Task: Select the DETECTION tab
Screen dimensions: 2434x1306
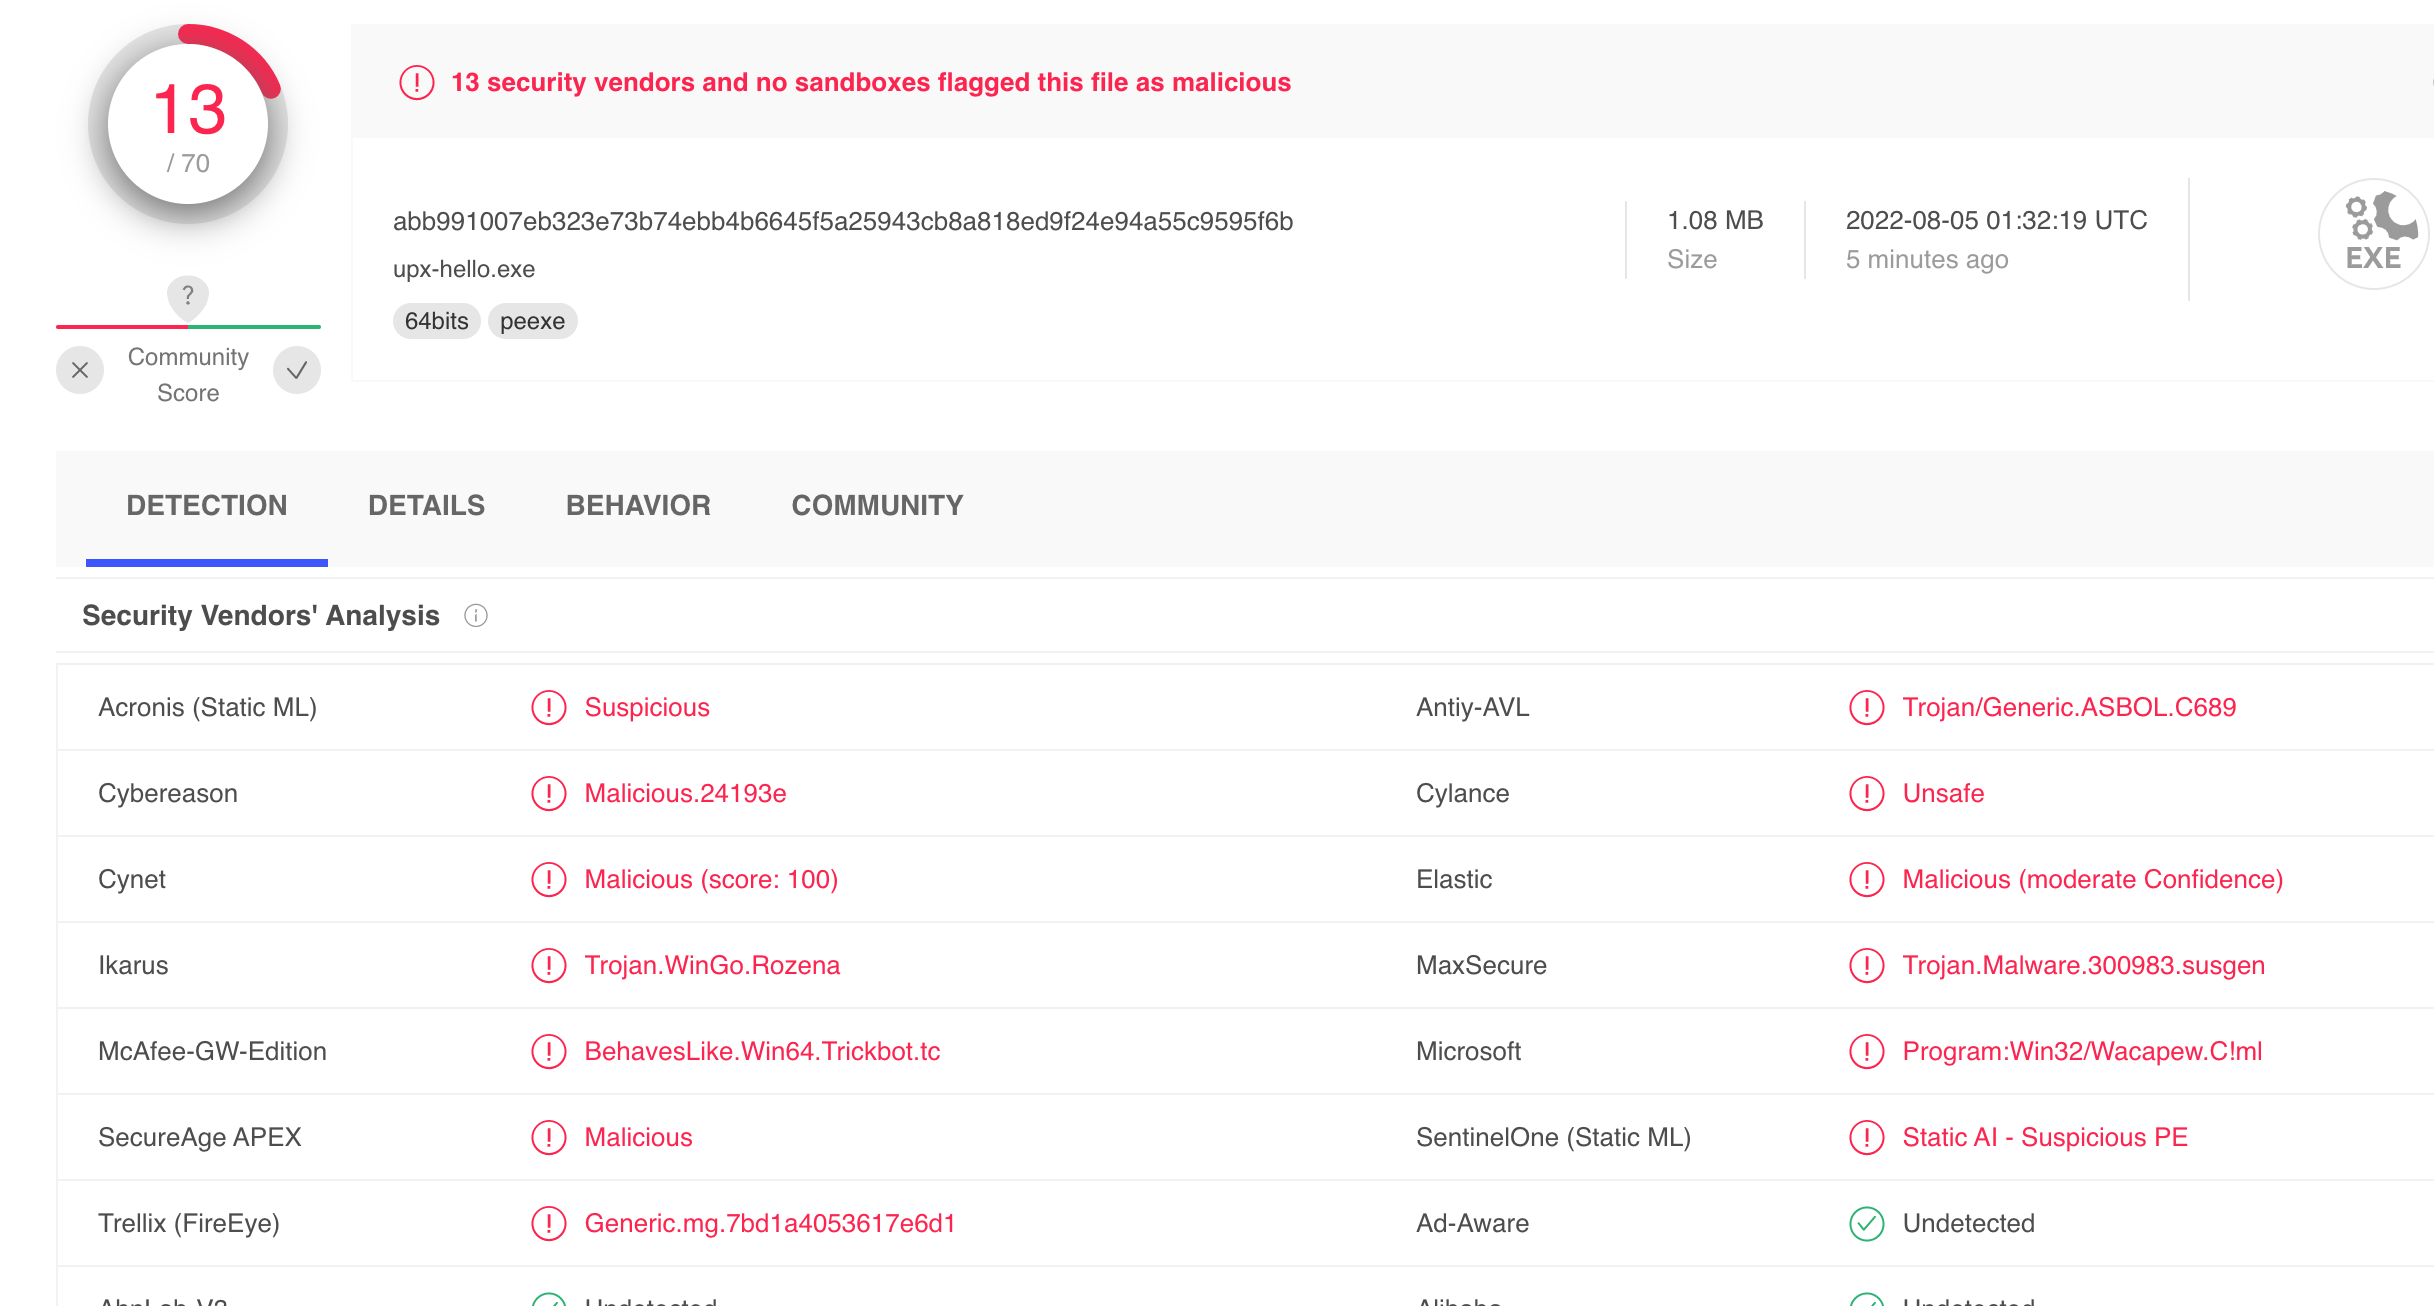Action: pos(207,506)
